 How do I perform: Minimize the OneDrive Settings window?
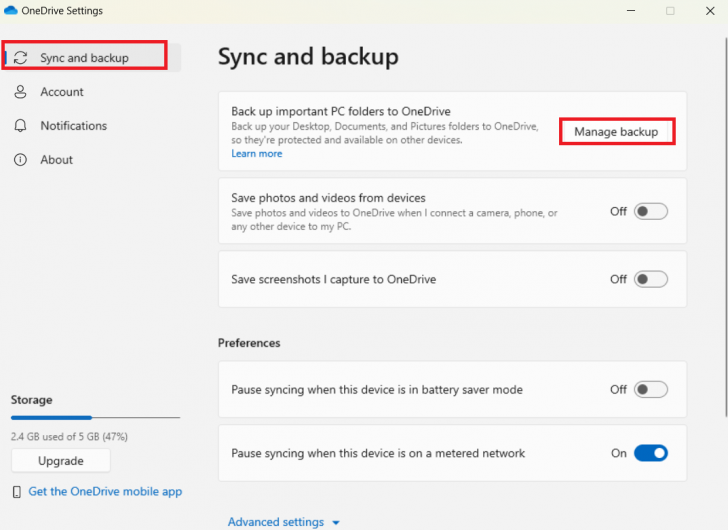(630, 11)
